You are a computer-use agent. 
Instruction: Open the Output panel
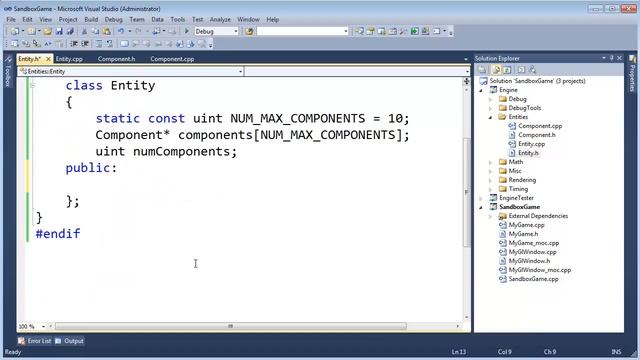click(x=69, y=341)
